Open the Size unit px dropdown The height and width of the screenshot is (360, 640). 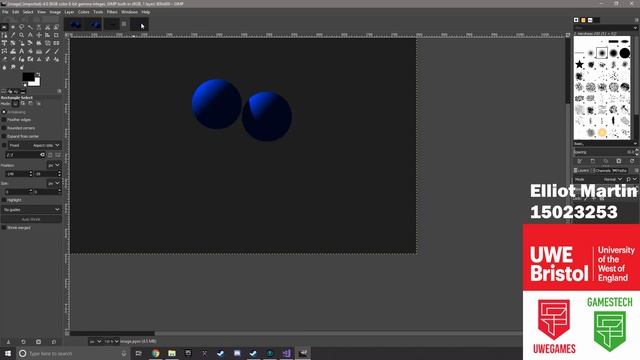tap(54, 183)
